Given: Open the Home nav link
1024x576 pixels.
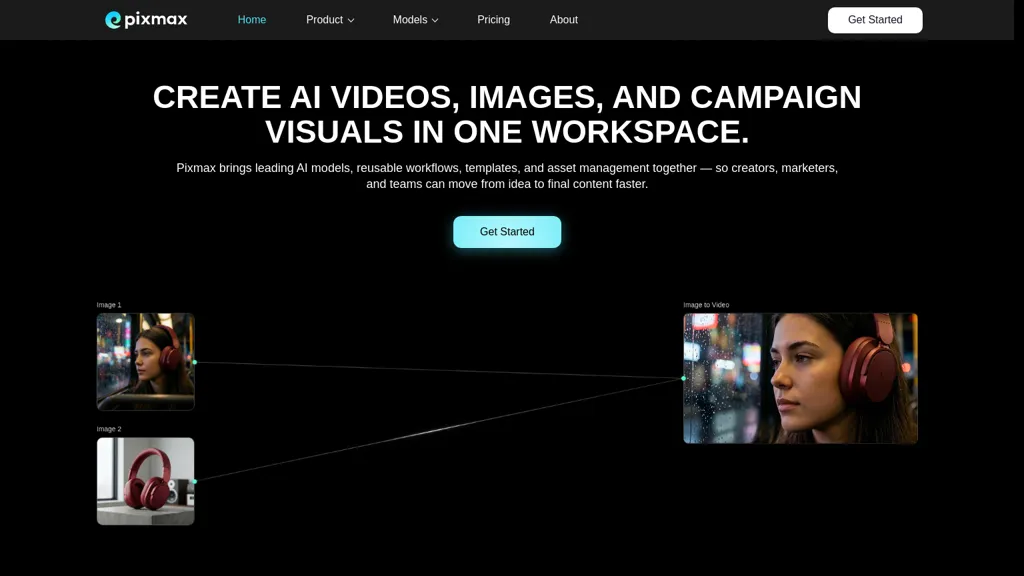Looking at the screenshot, I should [x=251, y=20].
